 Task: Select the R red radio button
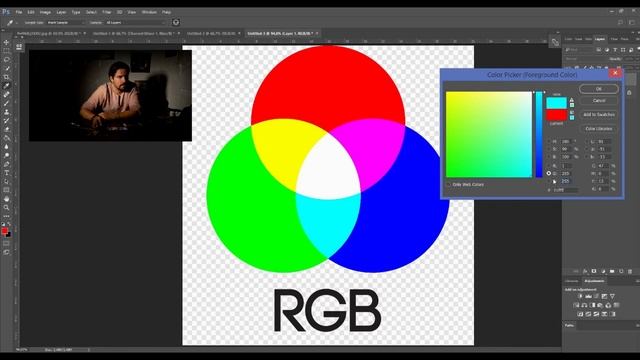click(x=549, y=166)
